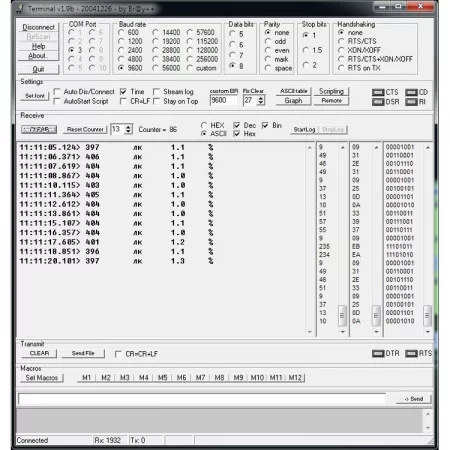Select the 115200 baud rate option
Image resolution: width=450 pixels, height=450 pixels.
point(190,41)
